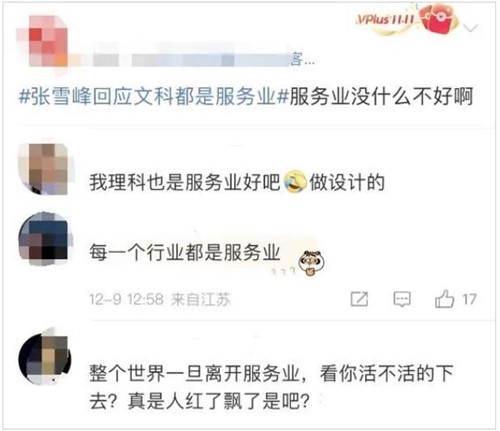Image resolution: width=500 pixels, height=431 pixels.
Task: Open avatar of the 每一个行业都是服务业 commenter
Action: [45, 238]
